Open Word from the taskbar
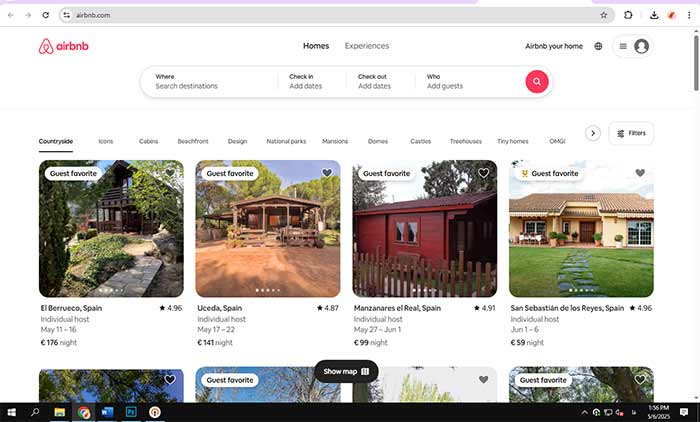Screen dimensions: 700x422 [107, 412]
